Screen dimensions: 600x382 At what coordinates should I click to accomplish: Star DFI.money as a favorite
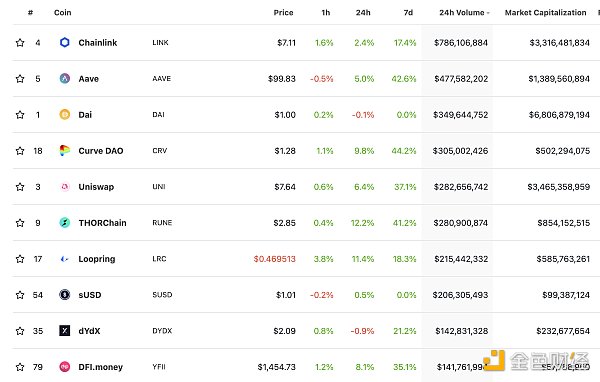click(20, 367)
